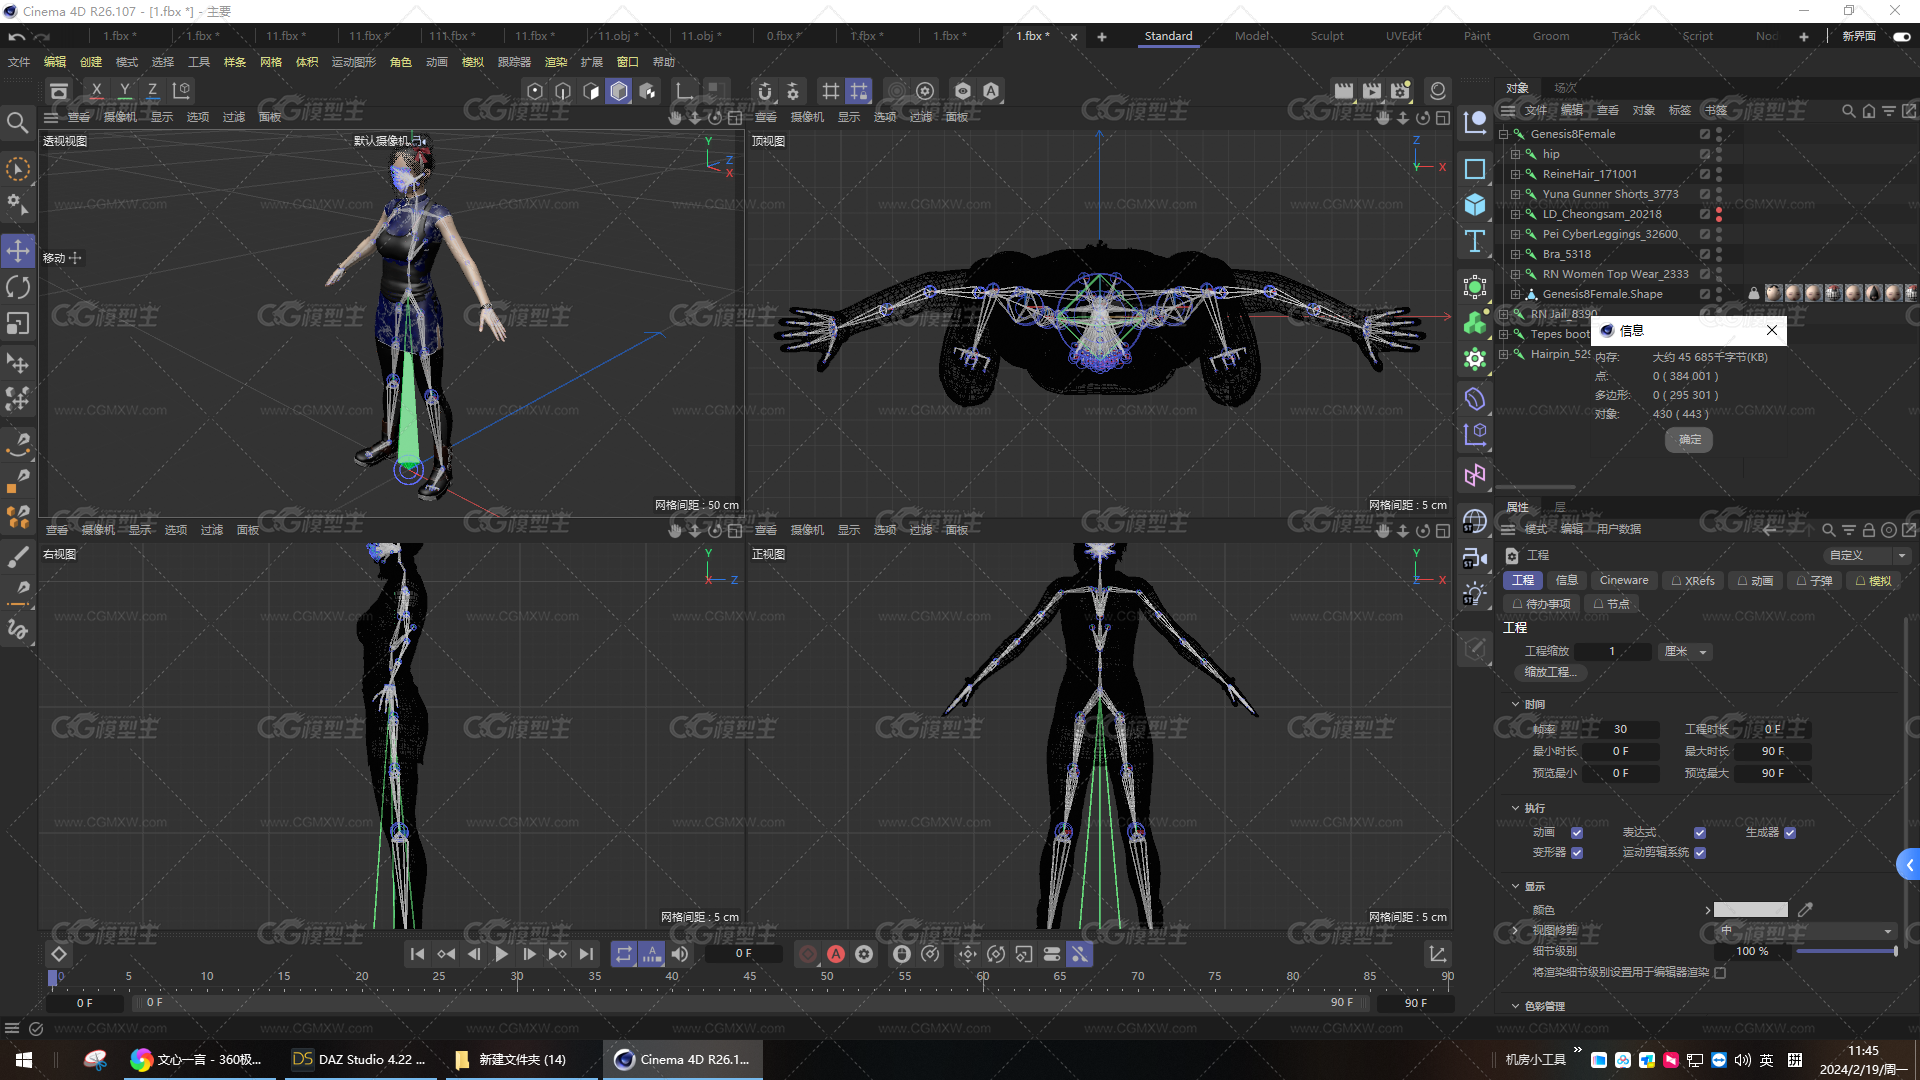This screenshot has width=1920, height=1080.
Task: Toggle Z axis lock in top toolbar
Action: click(x=152, y=91)
